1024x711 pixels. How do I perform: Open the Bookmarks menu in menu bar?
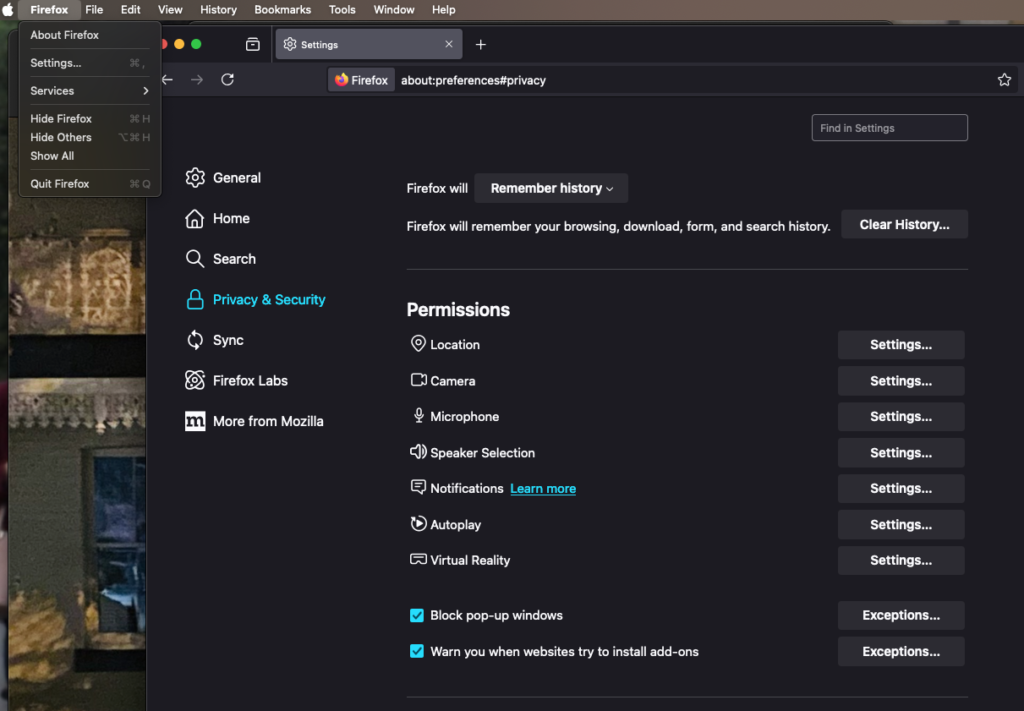(x=282, y=10)
